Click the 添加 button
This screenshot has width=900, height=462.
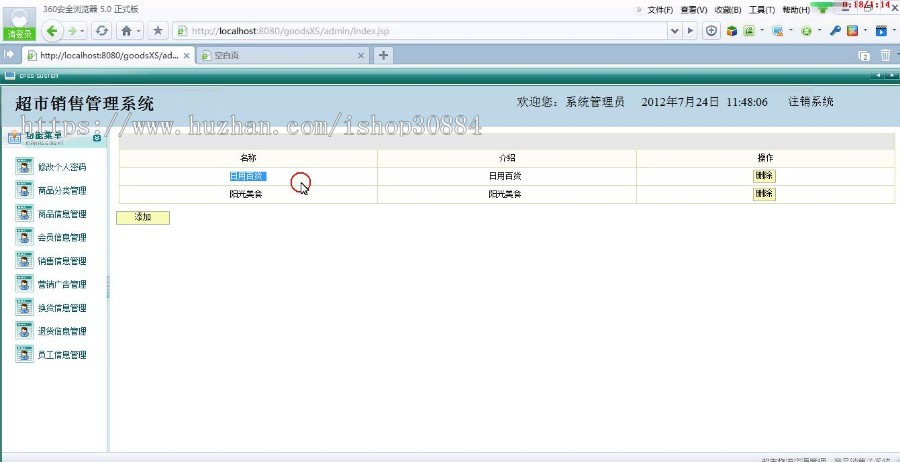coord(143,218)
